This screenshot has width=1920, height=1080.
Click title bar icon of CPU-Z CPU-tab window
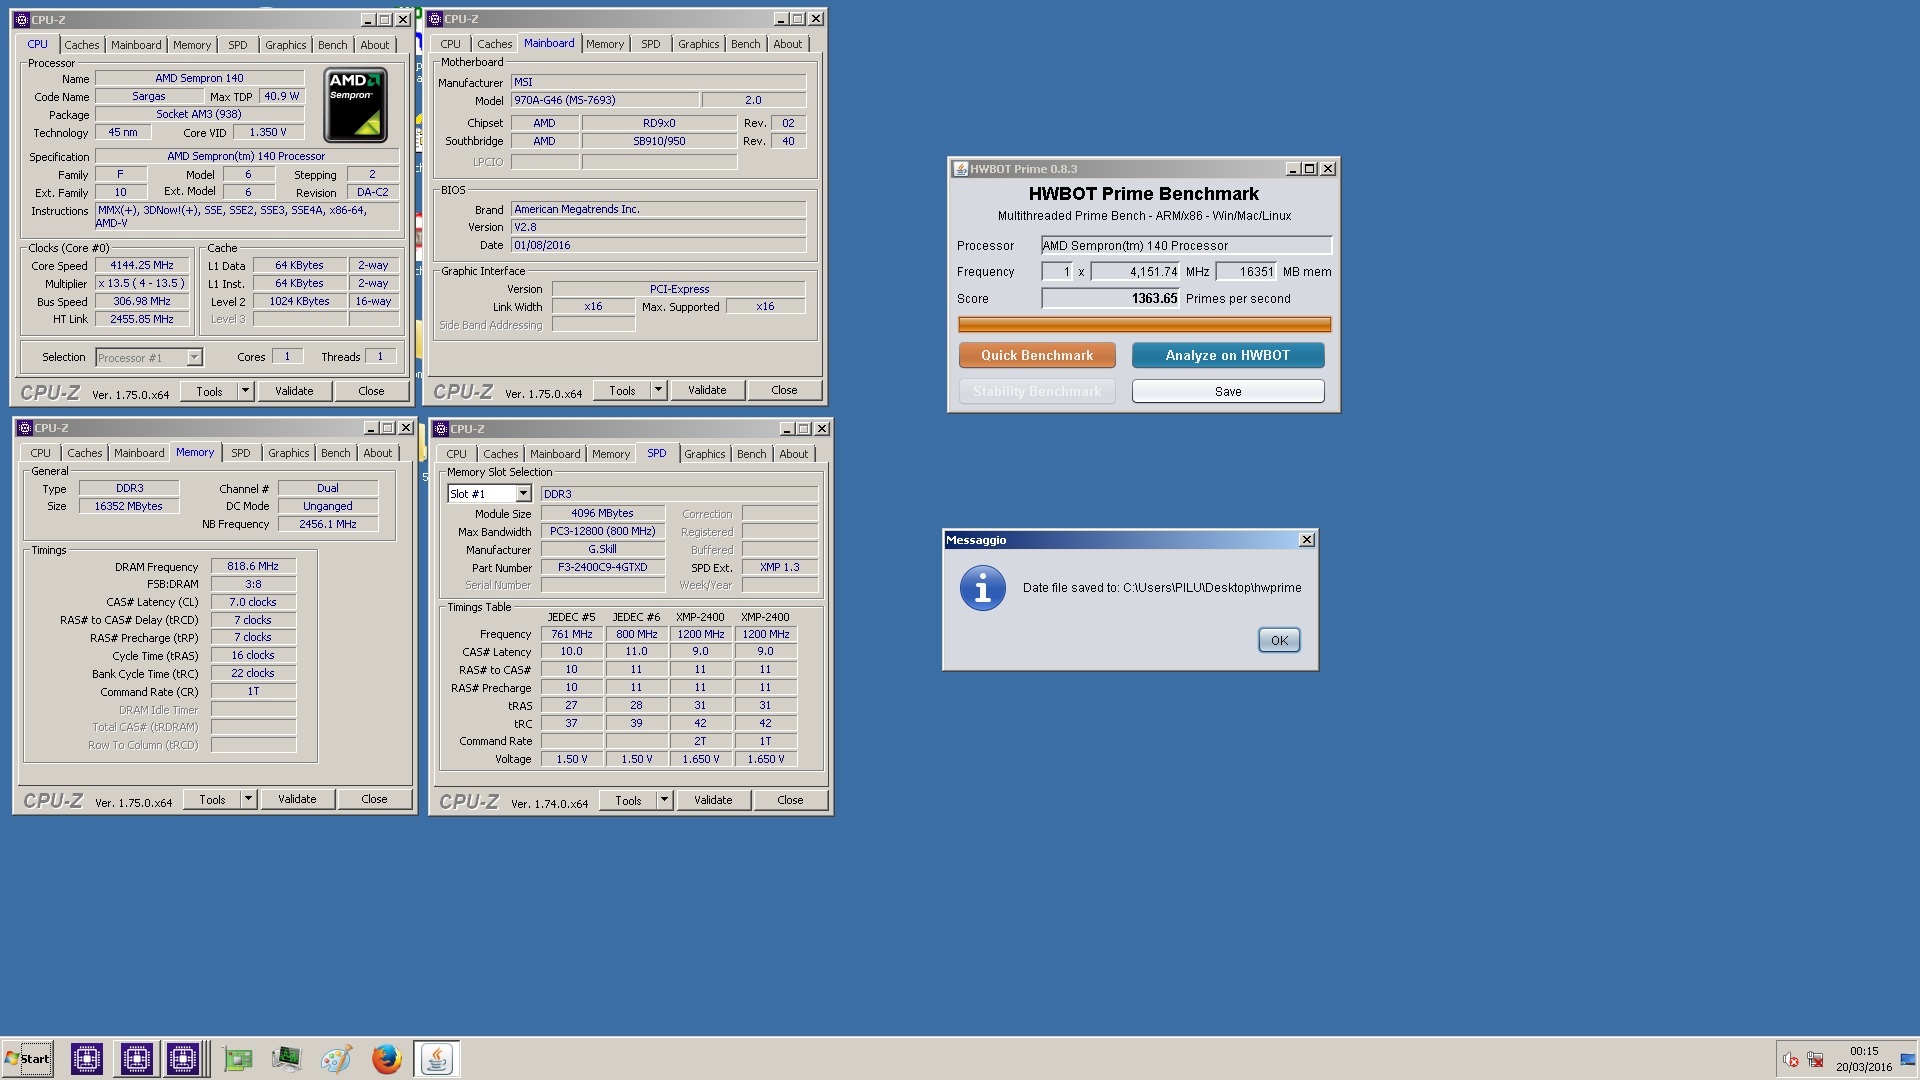[22, 20]
